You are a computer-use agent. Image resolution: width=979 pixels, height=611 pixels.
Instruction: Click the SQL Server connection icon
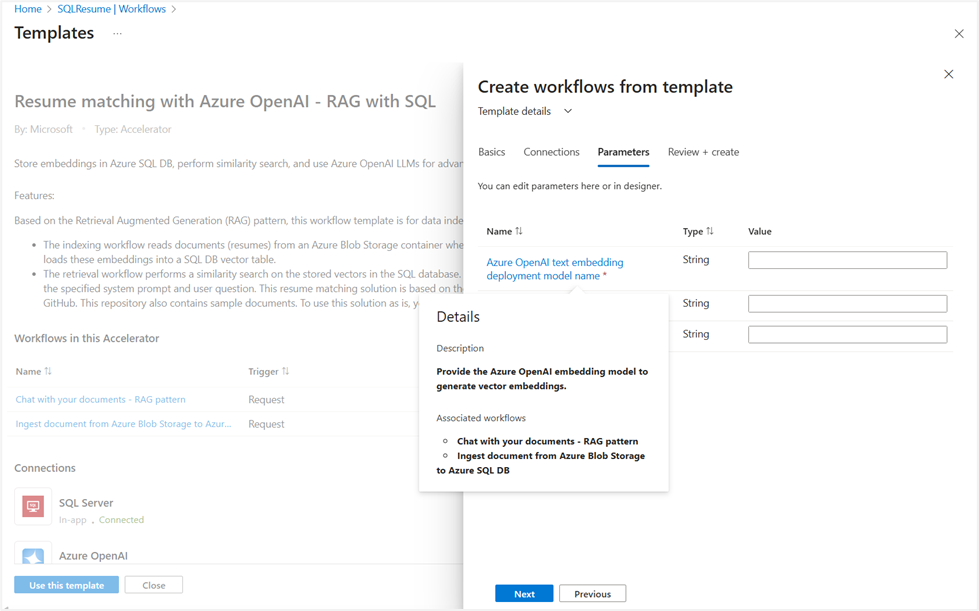coord(33,506)
